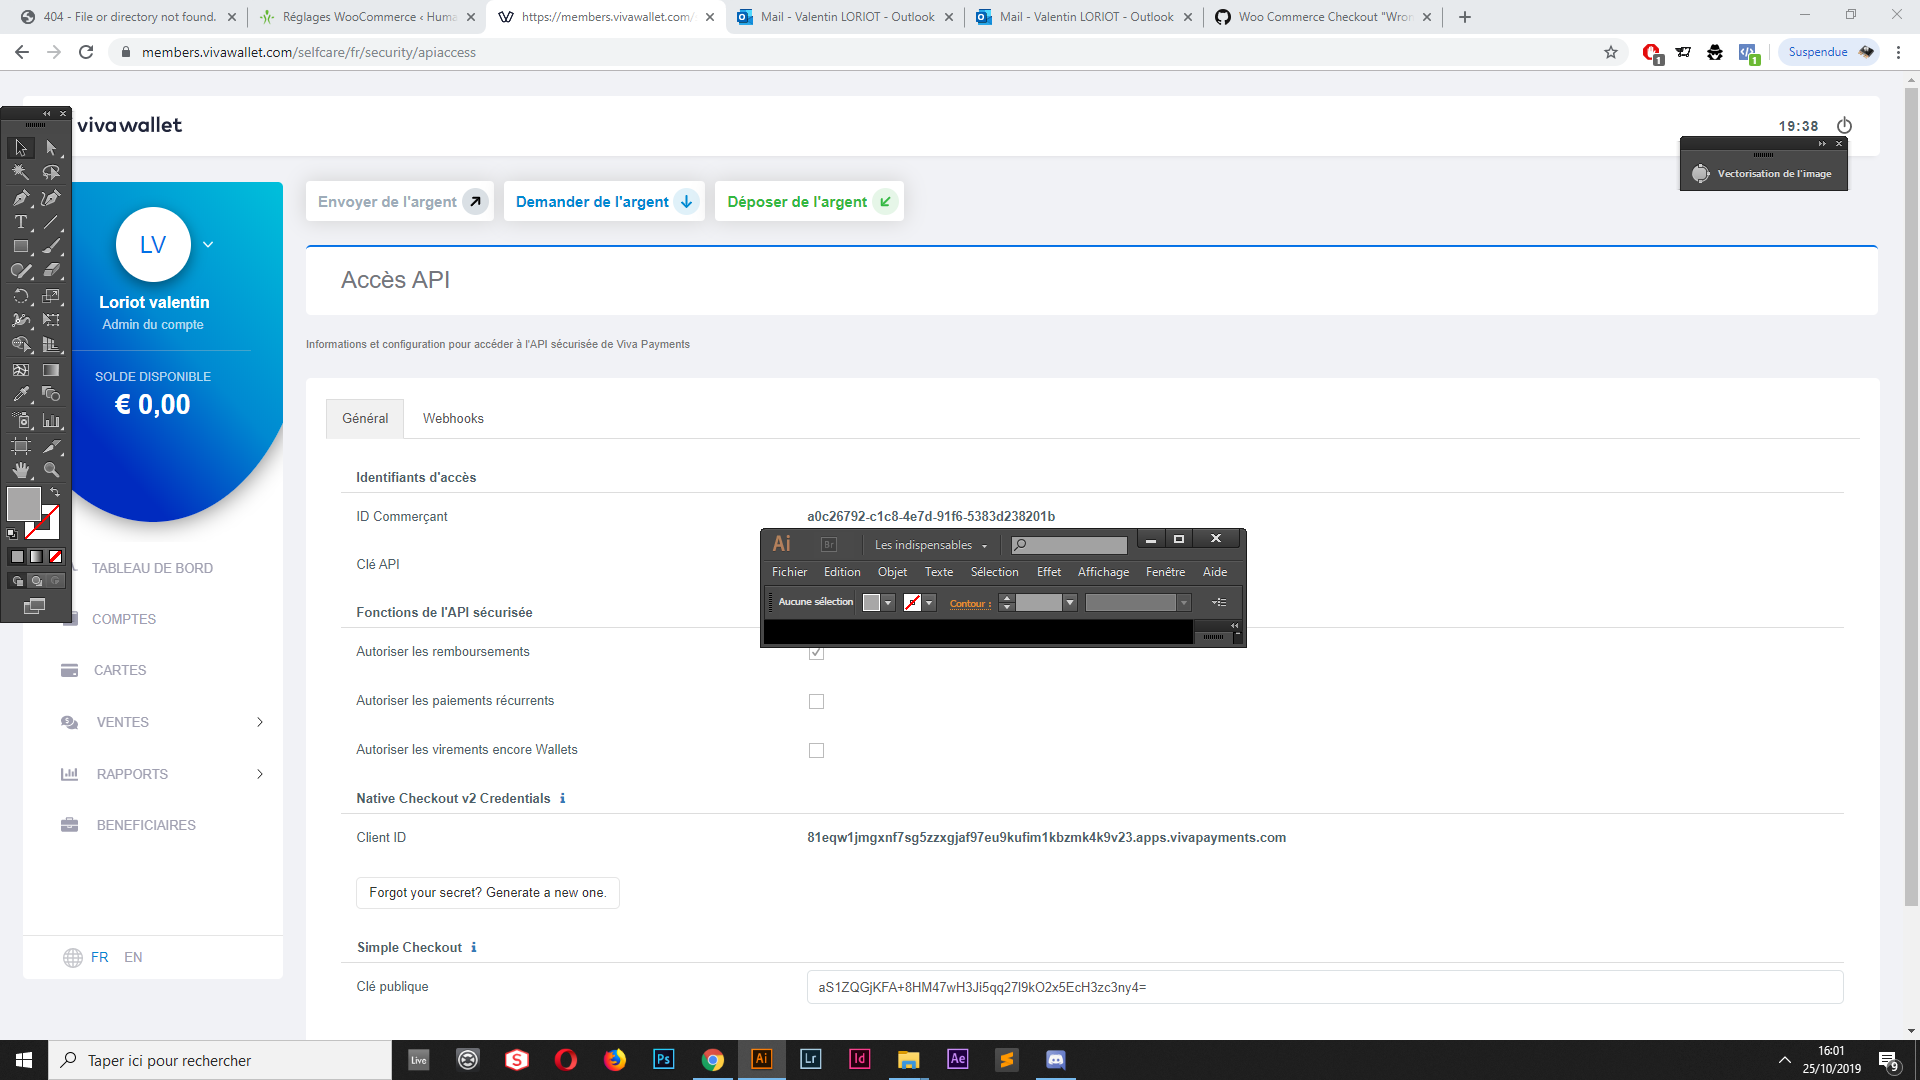The image size is (1920, 1080).
Task: Enable Autoriser les paiements récurrents
Action: [x=817, y=701]
